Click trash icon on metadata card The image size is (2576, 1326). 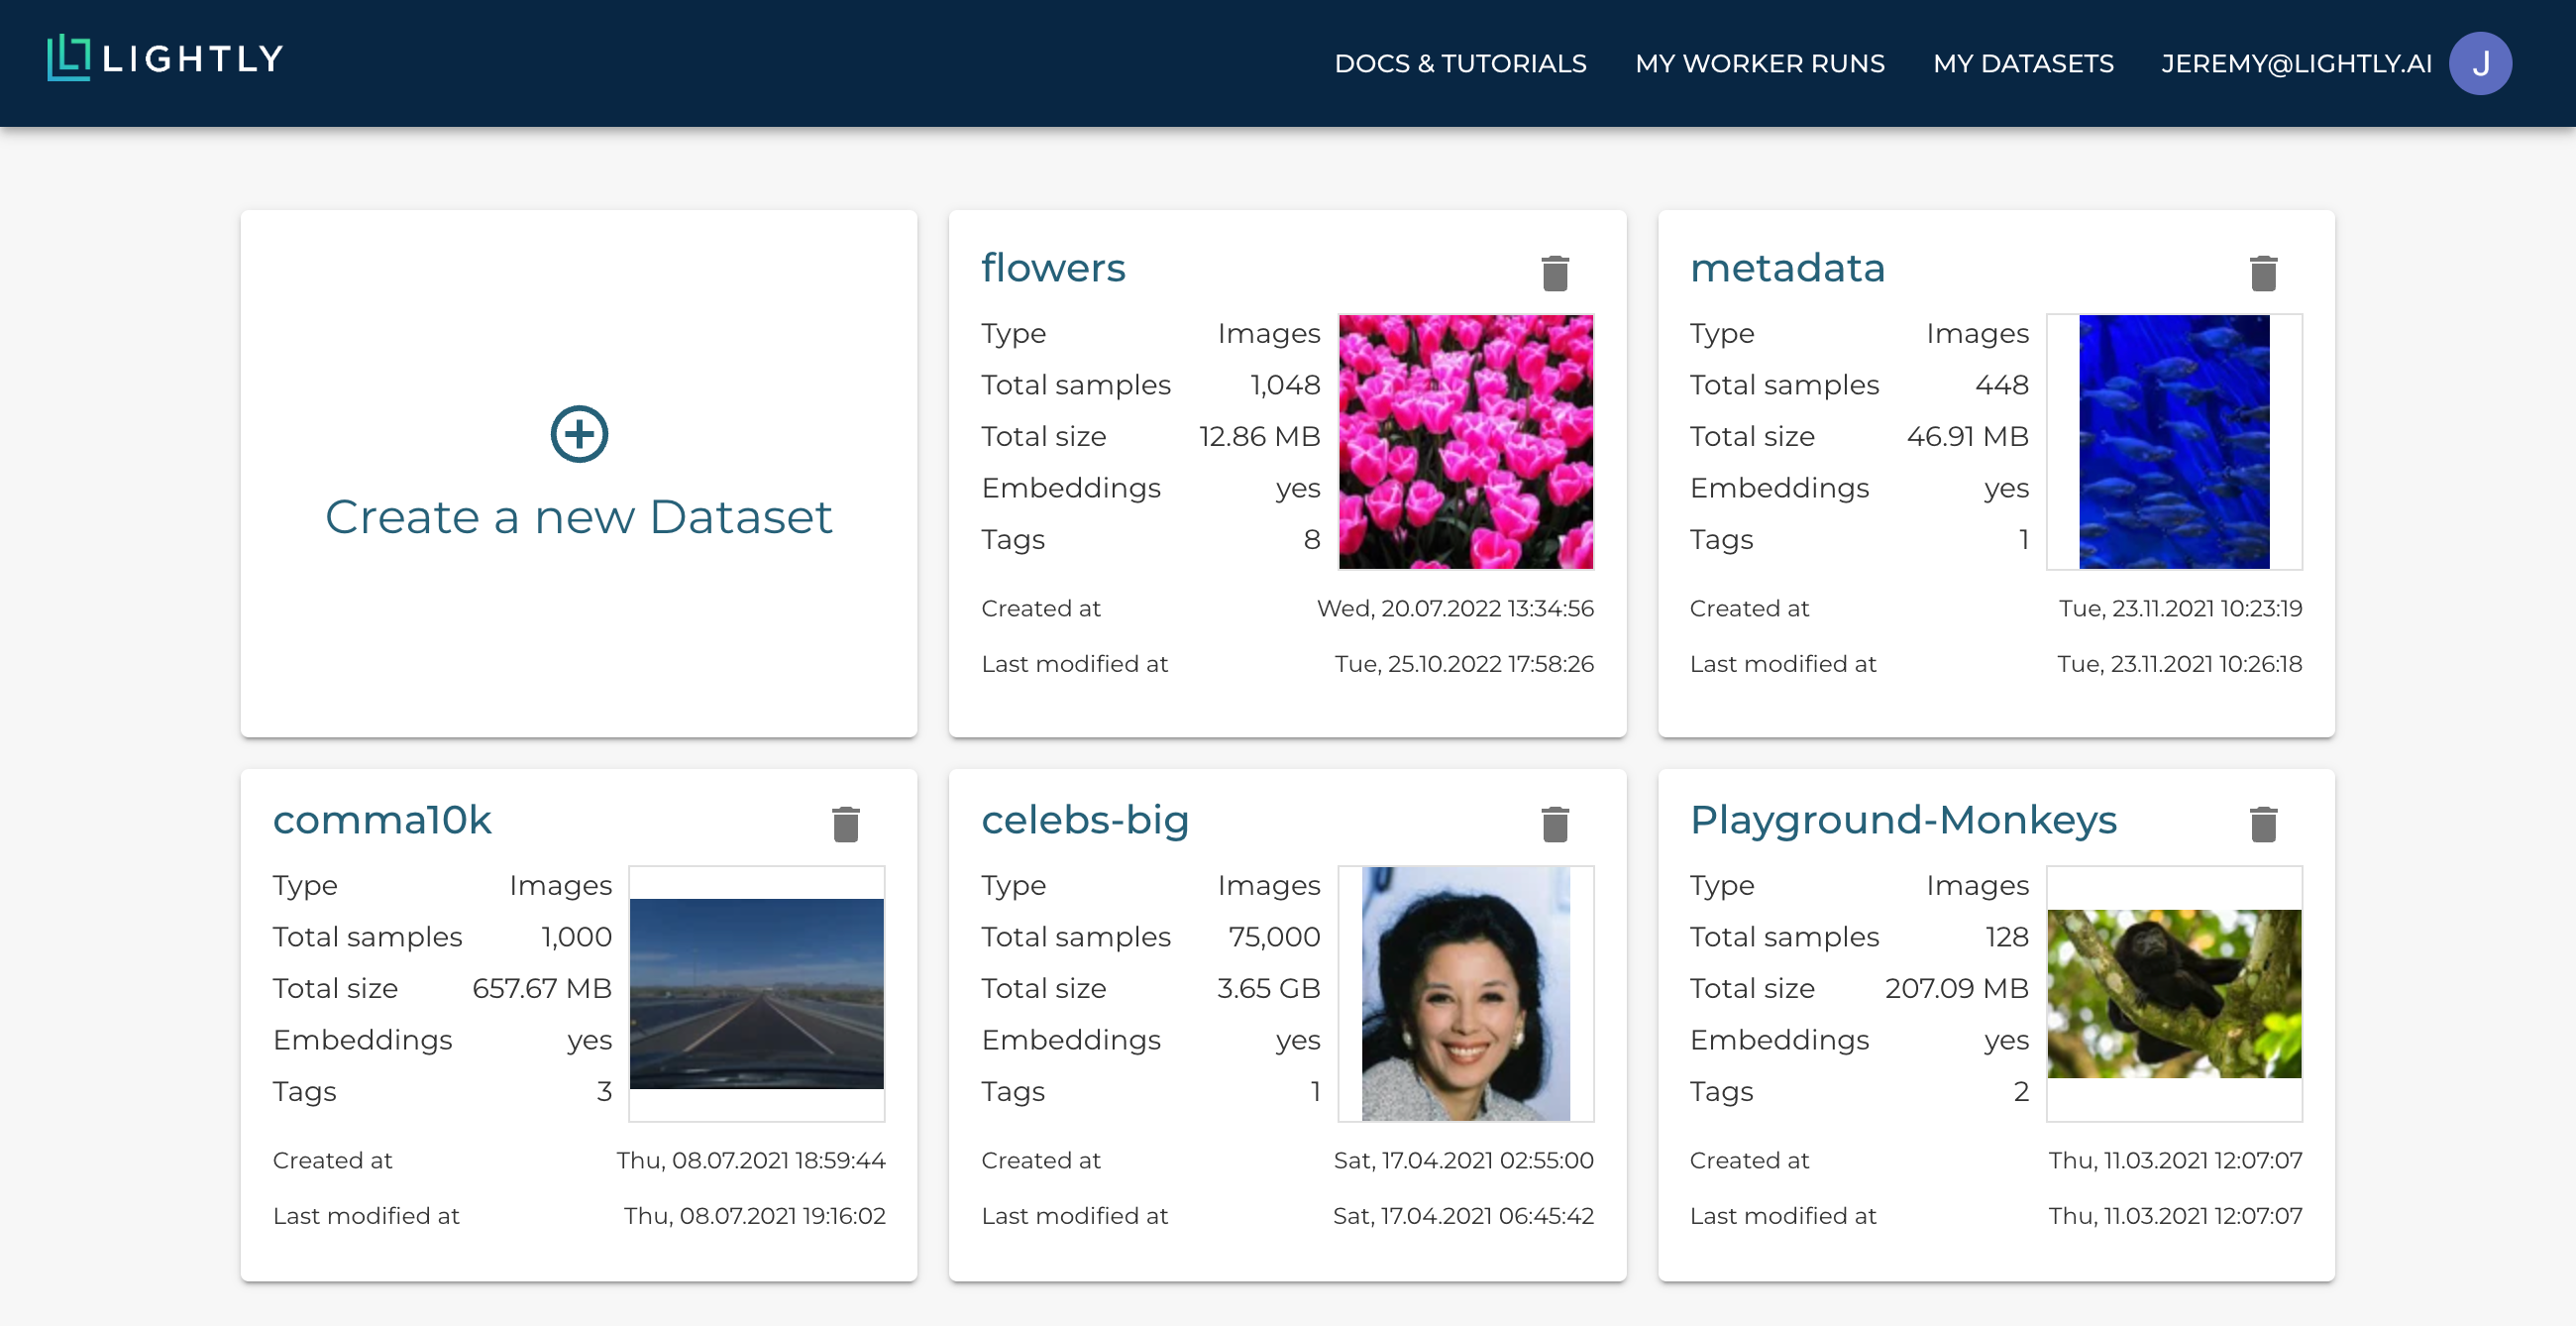2263,272
